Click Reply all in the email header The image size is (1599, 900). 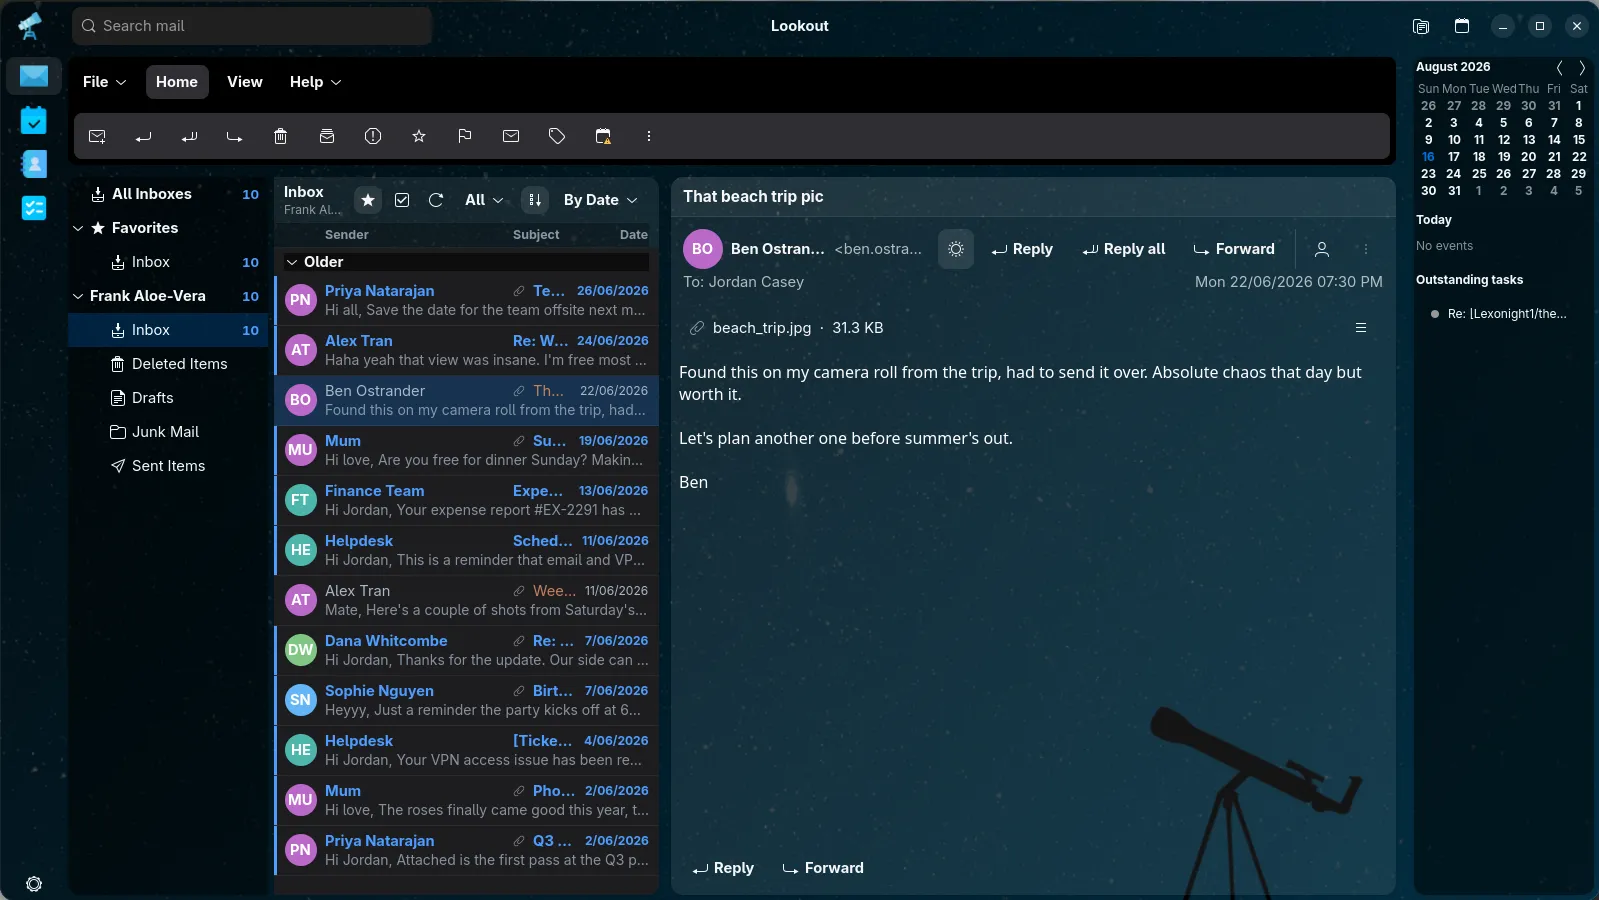pyautogui.click(x=1124, y=249)
